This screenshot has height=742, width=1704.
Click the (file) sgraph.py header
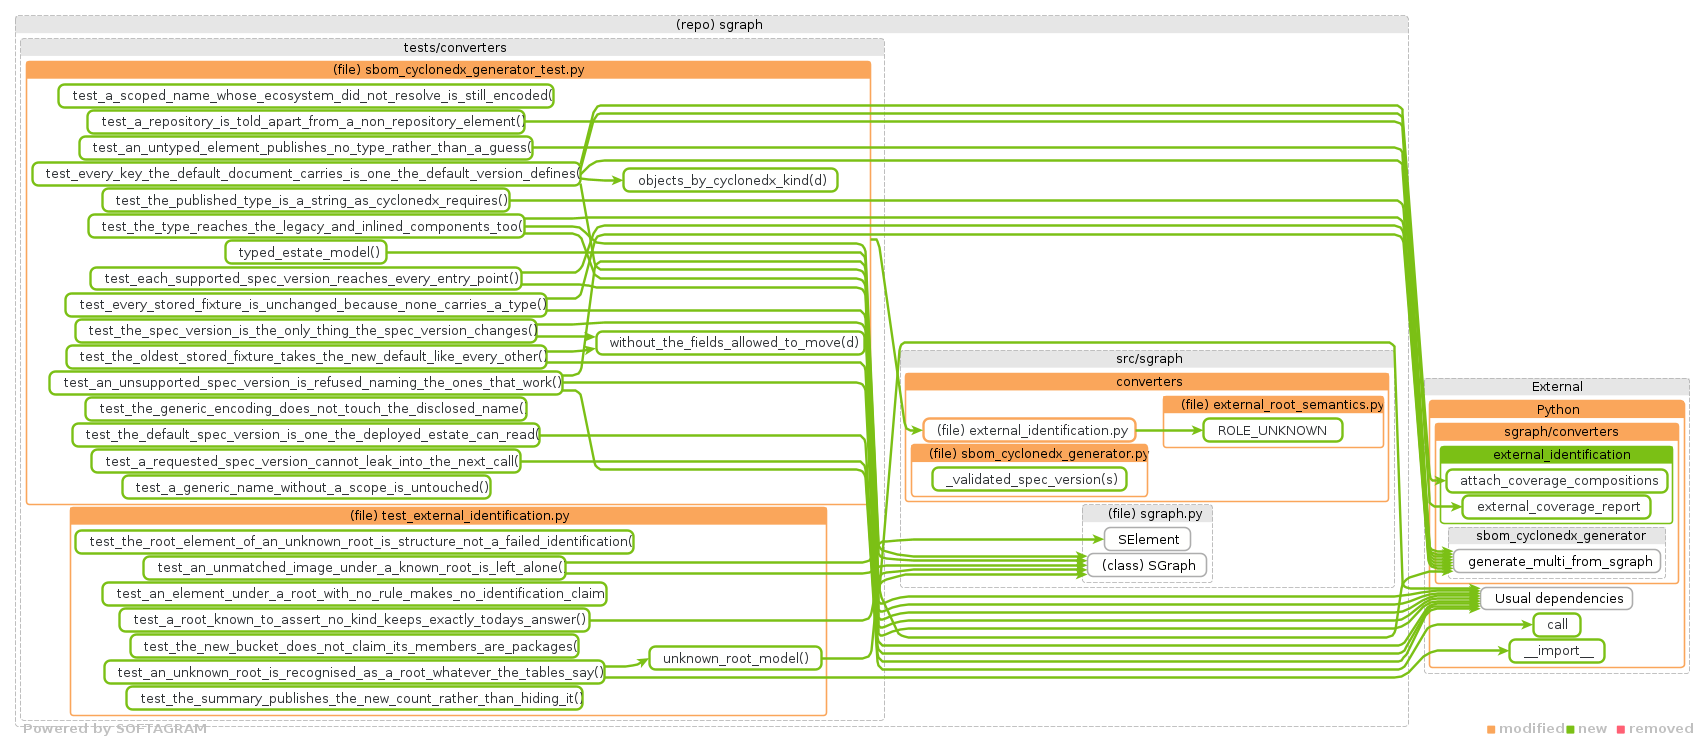pos(1147,513)
